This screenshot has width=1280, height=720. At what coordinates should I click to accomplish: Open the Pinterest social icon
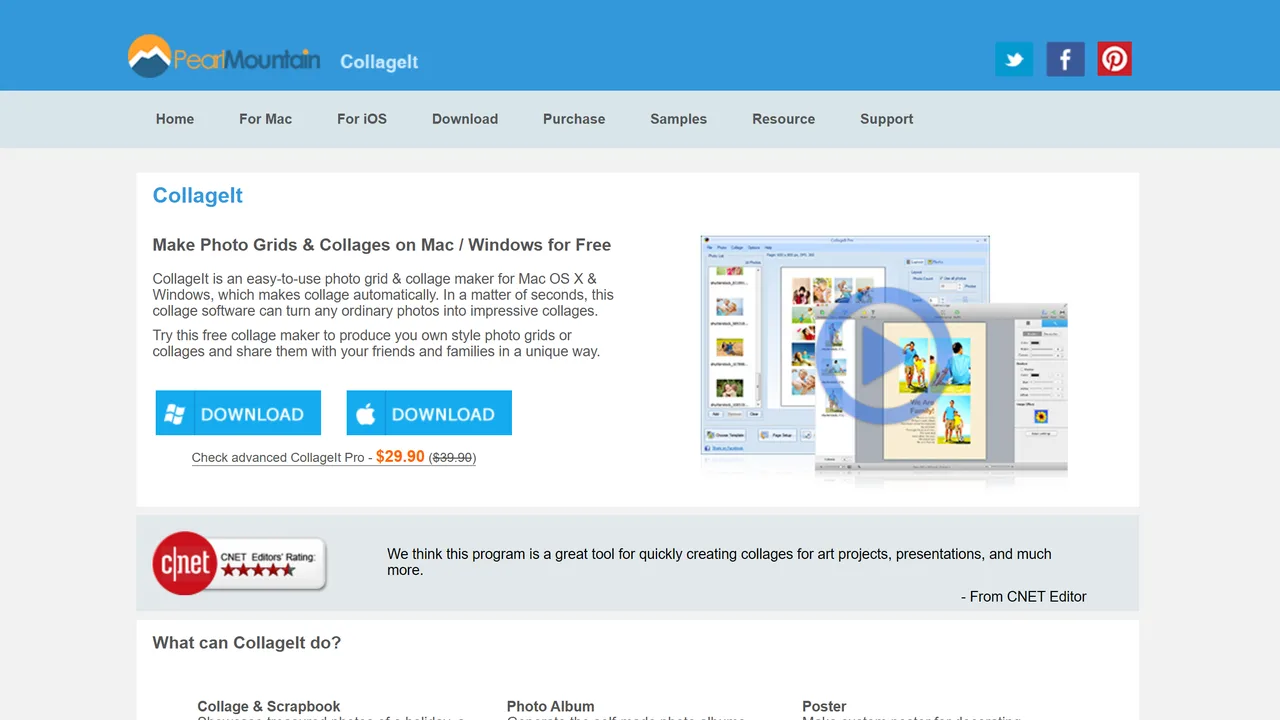[x=1115, y=60]
